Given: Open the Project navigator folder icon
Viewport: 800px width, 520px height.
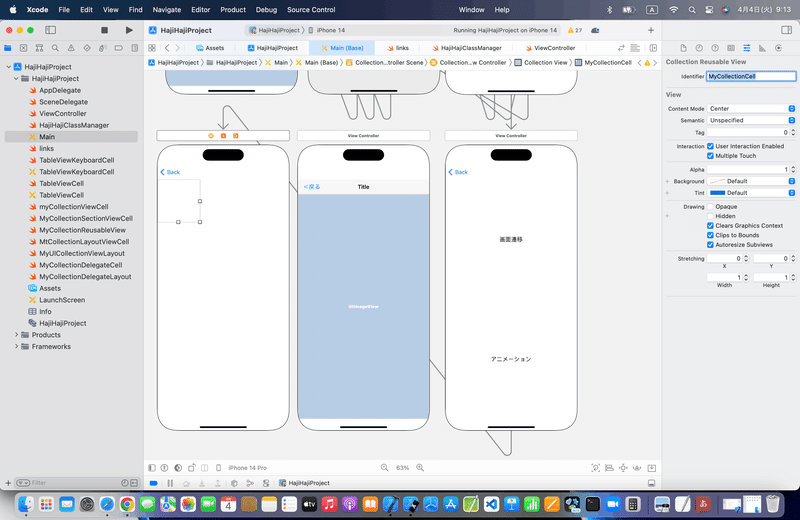Looking at the screenshot, I should click(x=8, y=48).
